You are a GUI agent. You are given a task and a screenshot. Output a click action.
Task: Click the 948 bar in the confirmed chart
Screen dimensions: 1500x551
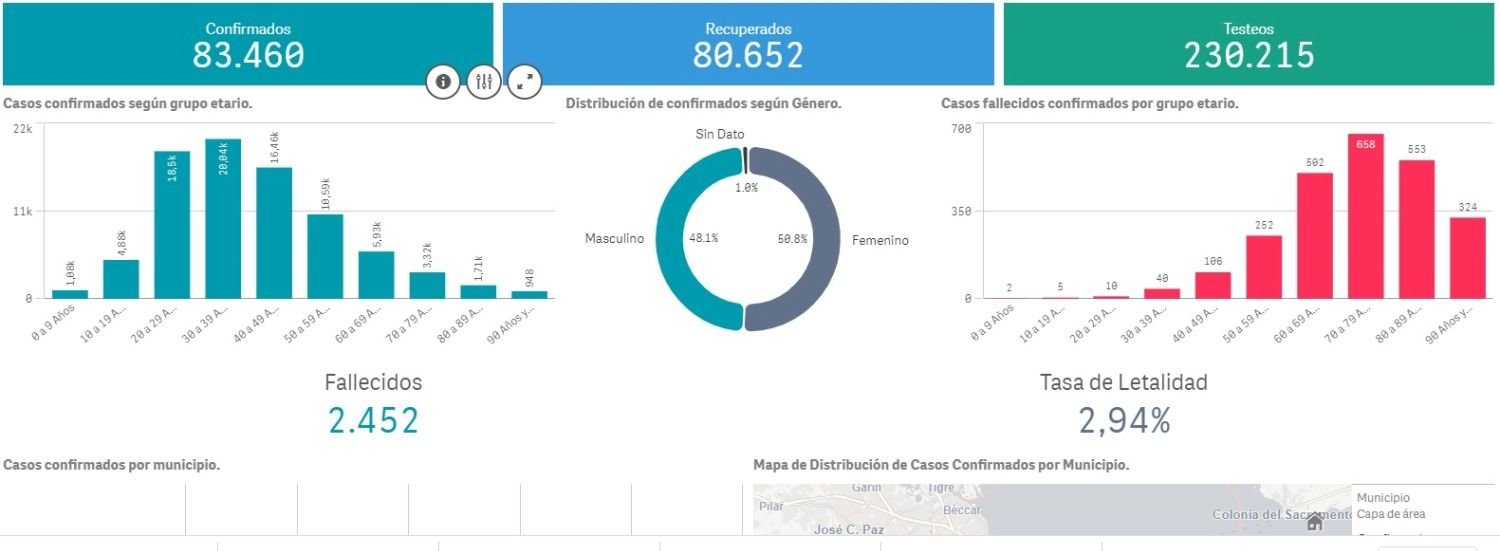(529, 294)
